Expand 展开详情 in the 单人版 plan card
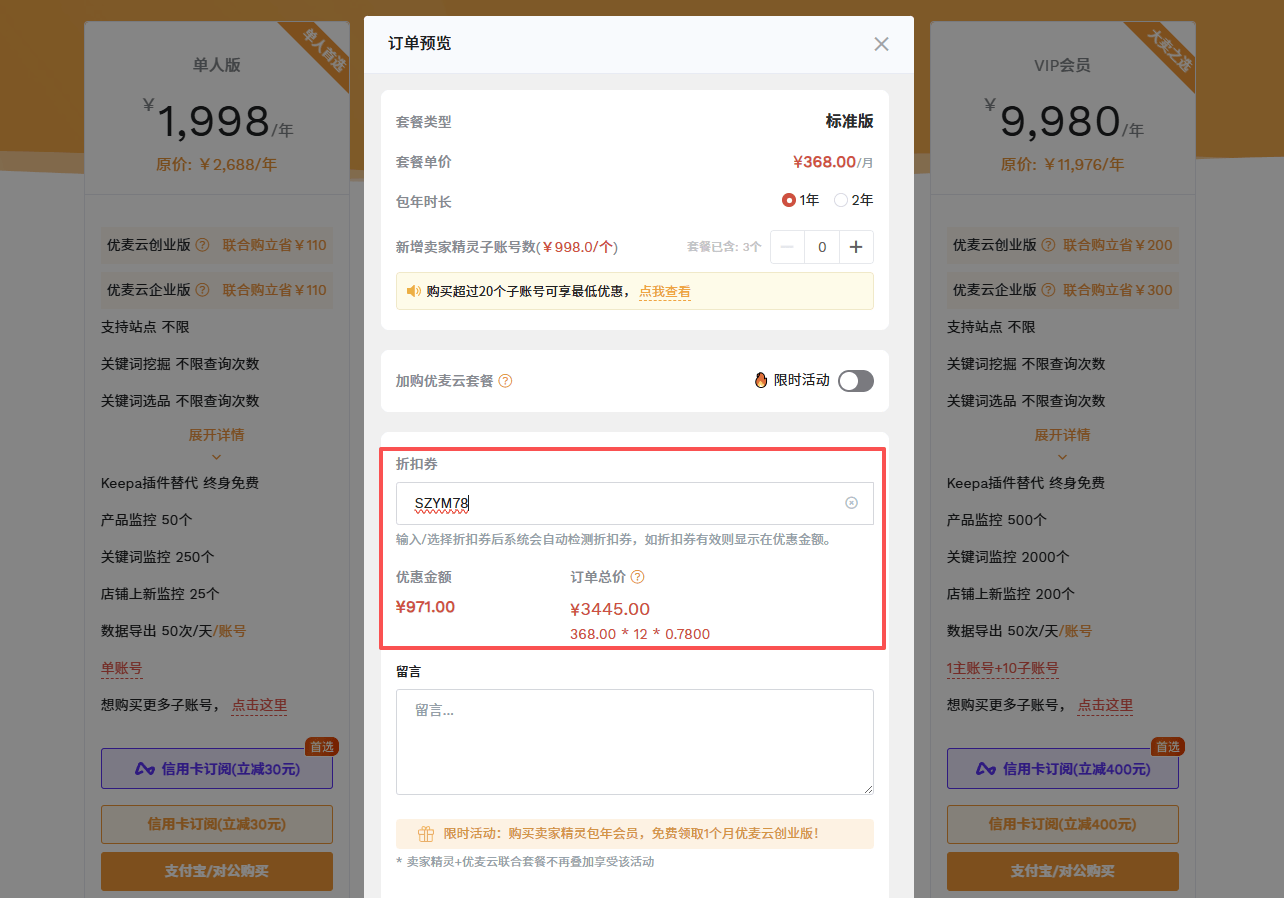Screen dimensions: 1284x898 216,436
